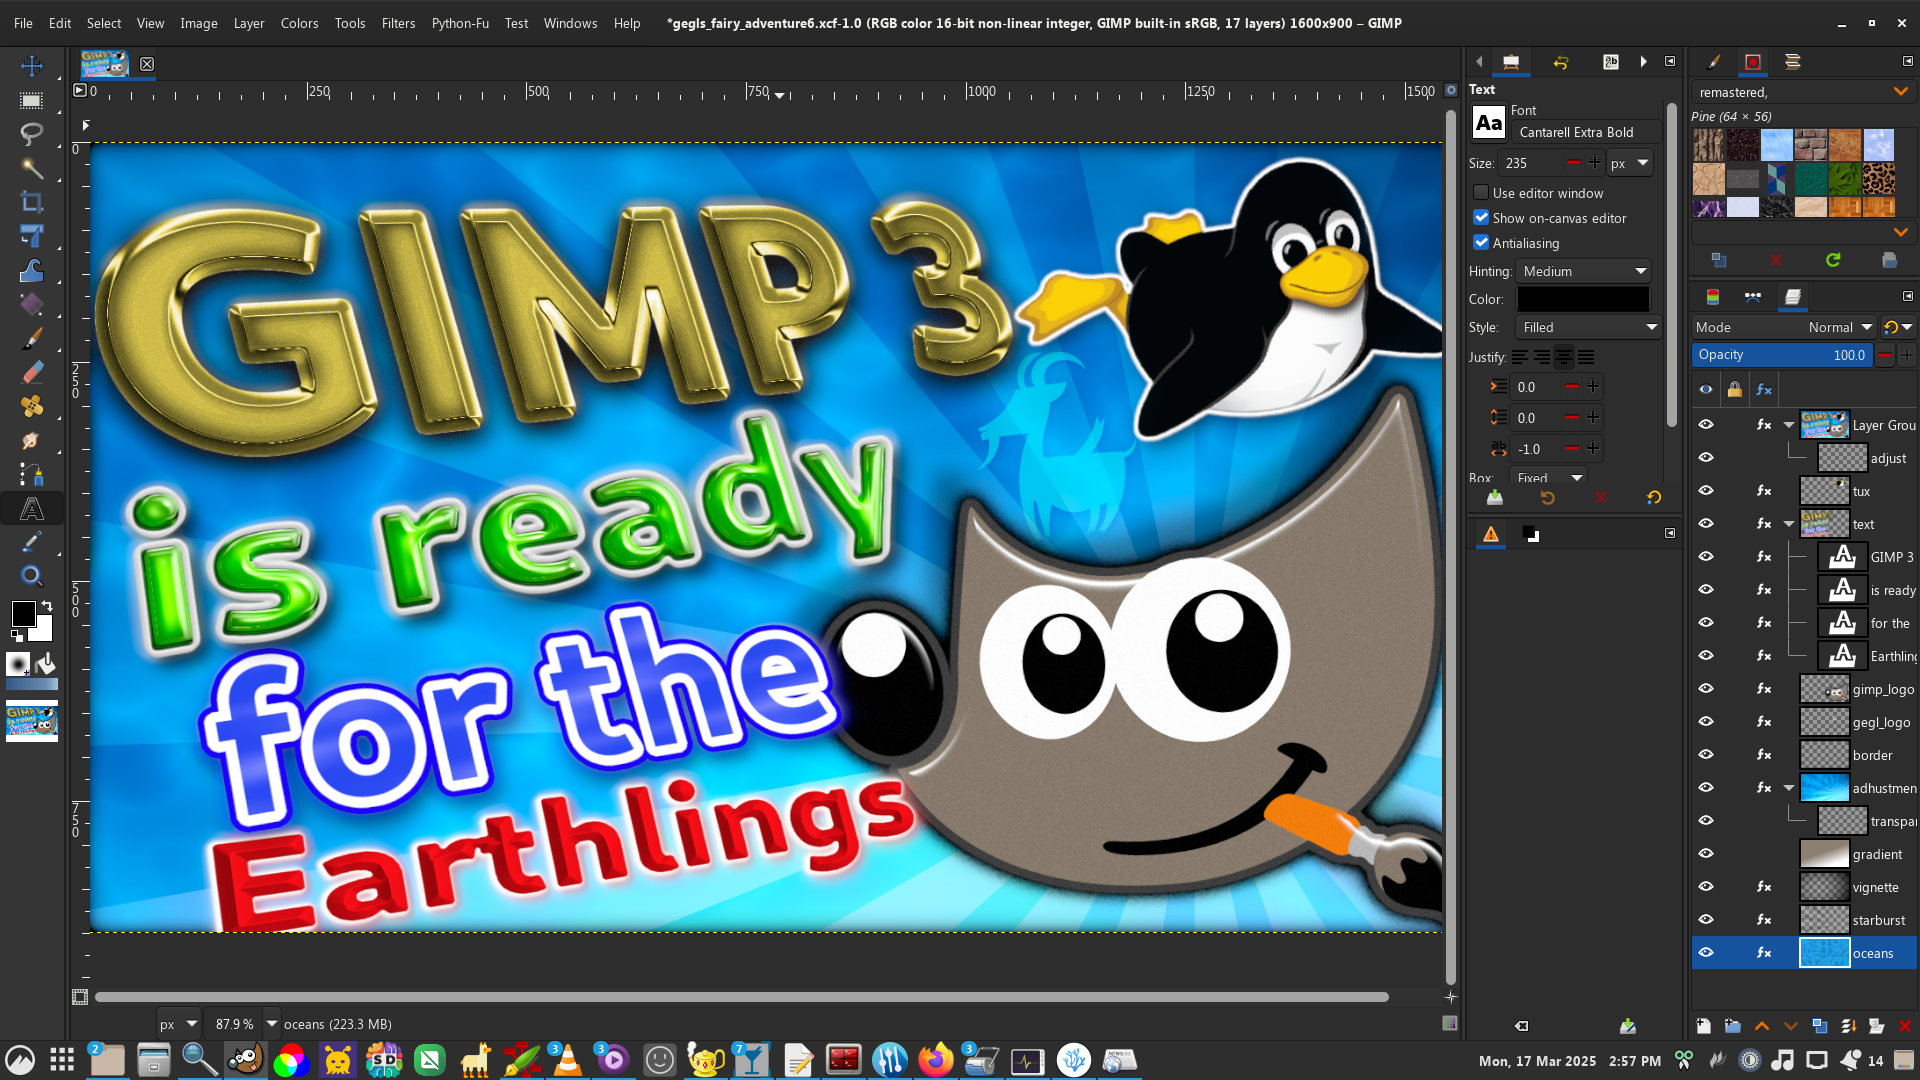Image resolution: width=1920 pixels, height=1080 pixels.
Task: Open the zoom level dropdown at 87.9 %
Action: 271,1024
